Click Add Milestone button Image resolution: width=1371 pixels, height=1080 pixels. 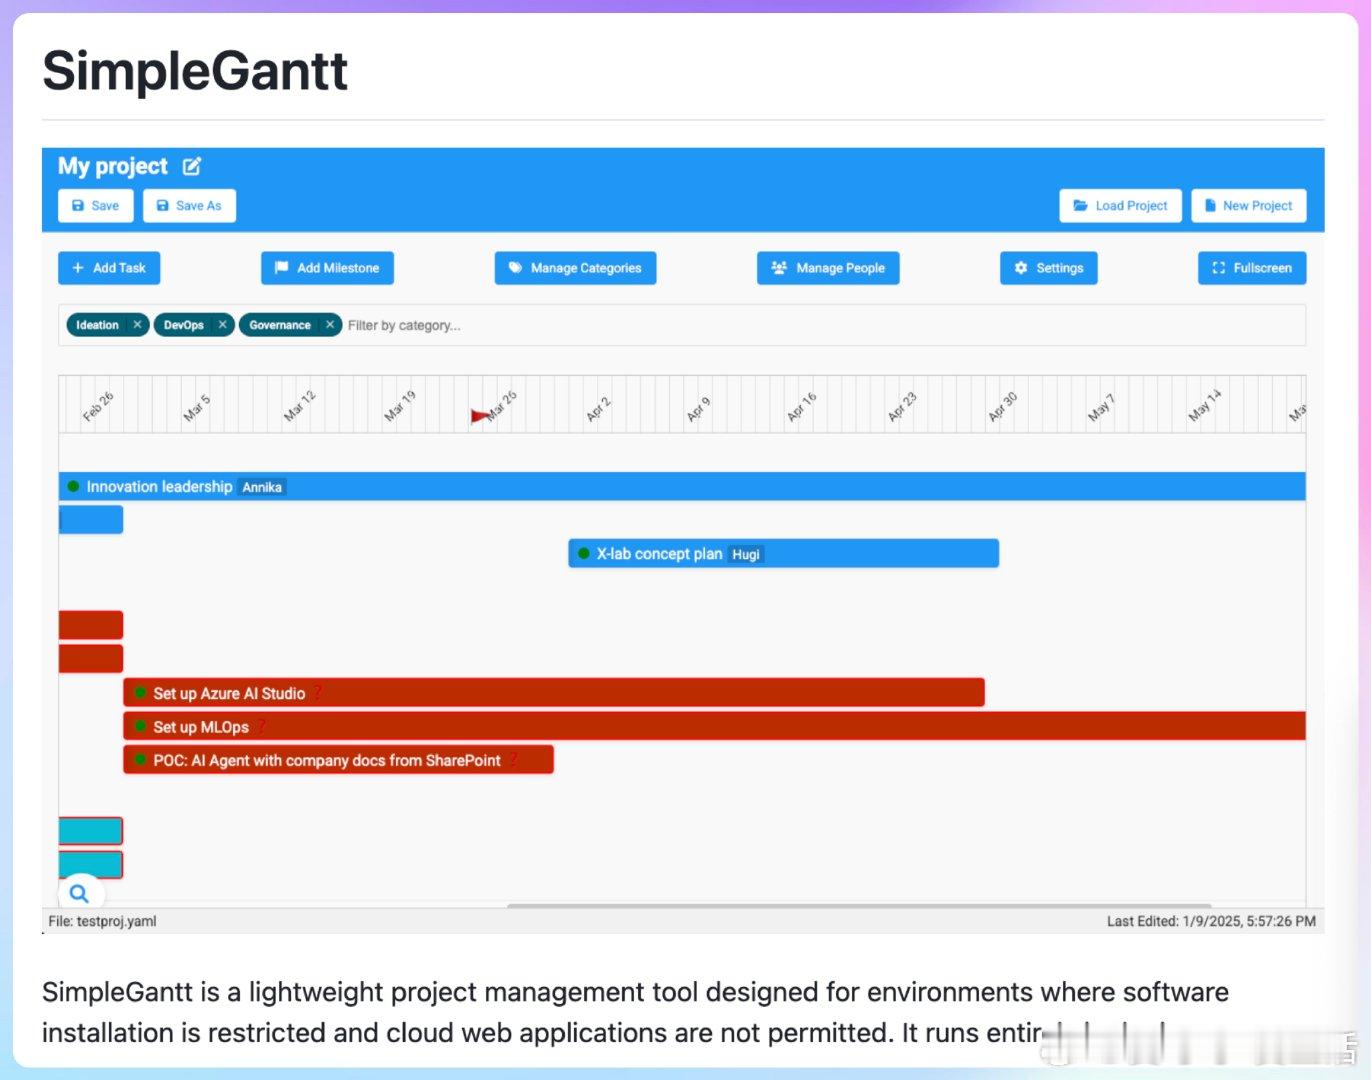point(327,268)
